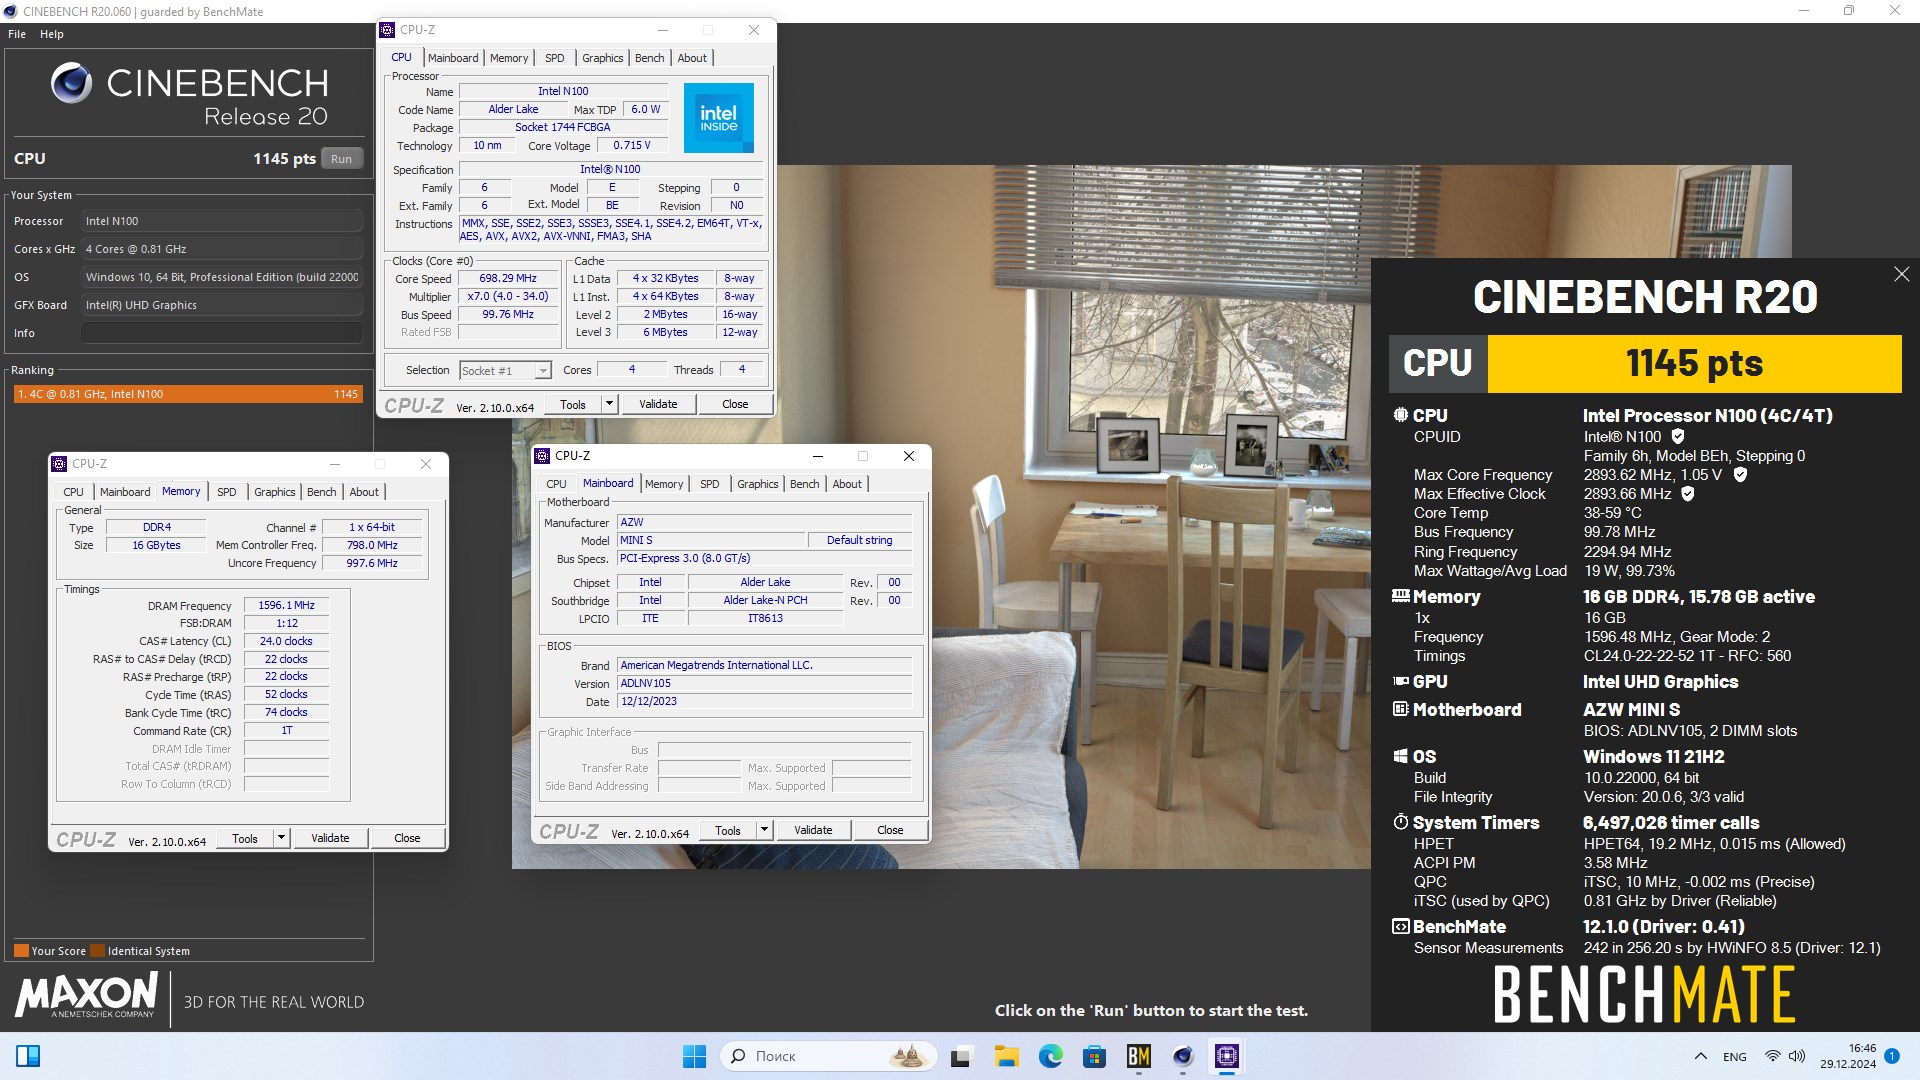Click the Manufacturer field AZW
Viewport: 1920px width, 1080px height.
point(764,522)
